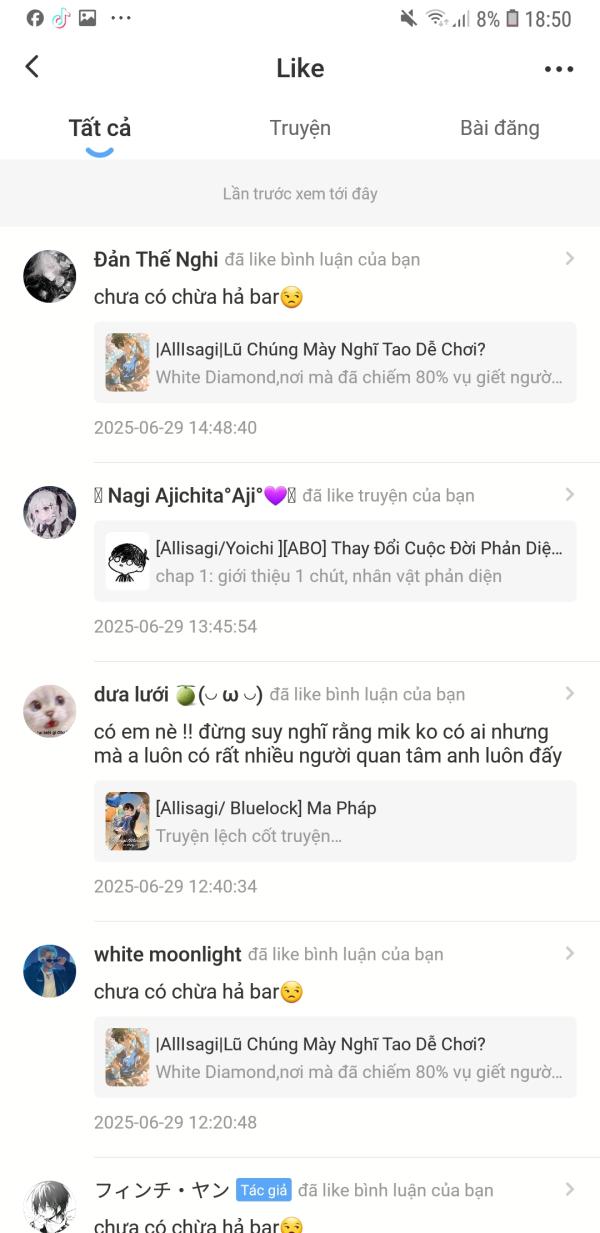
Task: Tap the Facebook notification icon in status bar
Action: point(35,18)
